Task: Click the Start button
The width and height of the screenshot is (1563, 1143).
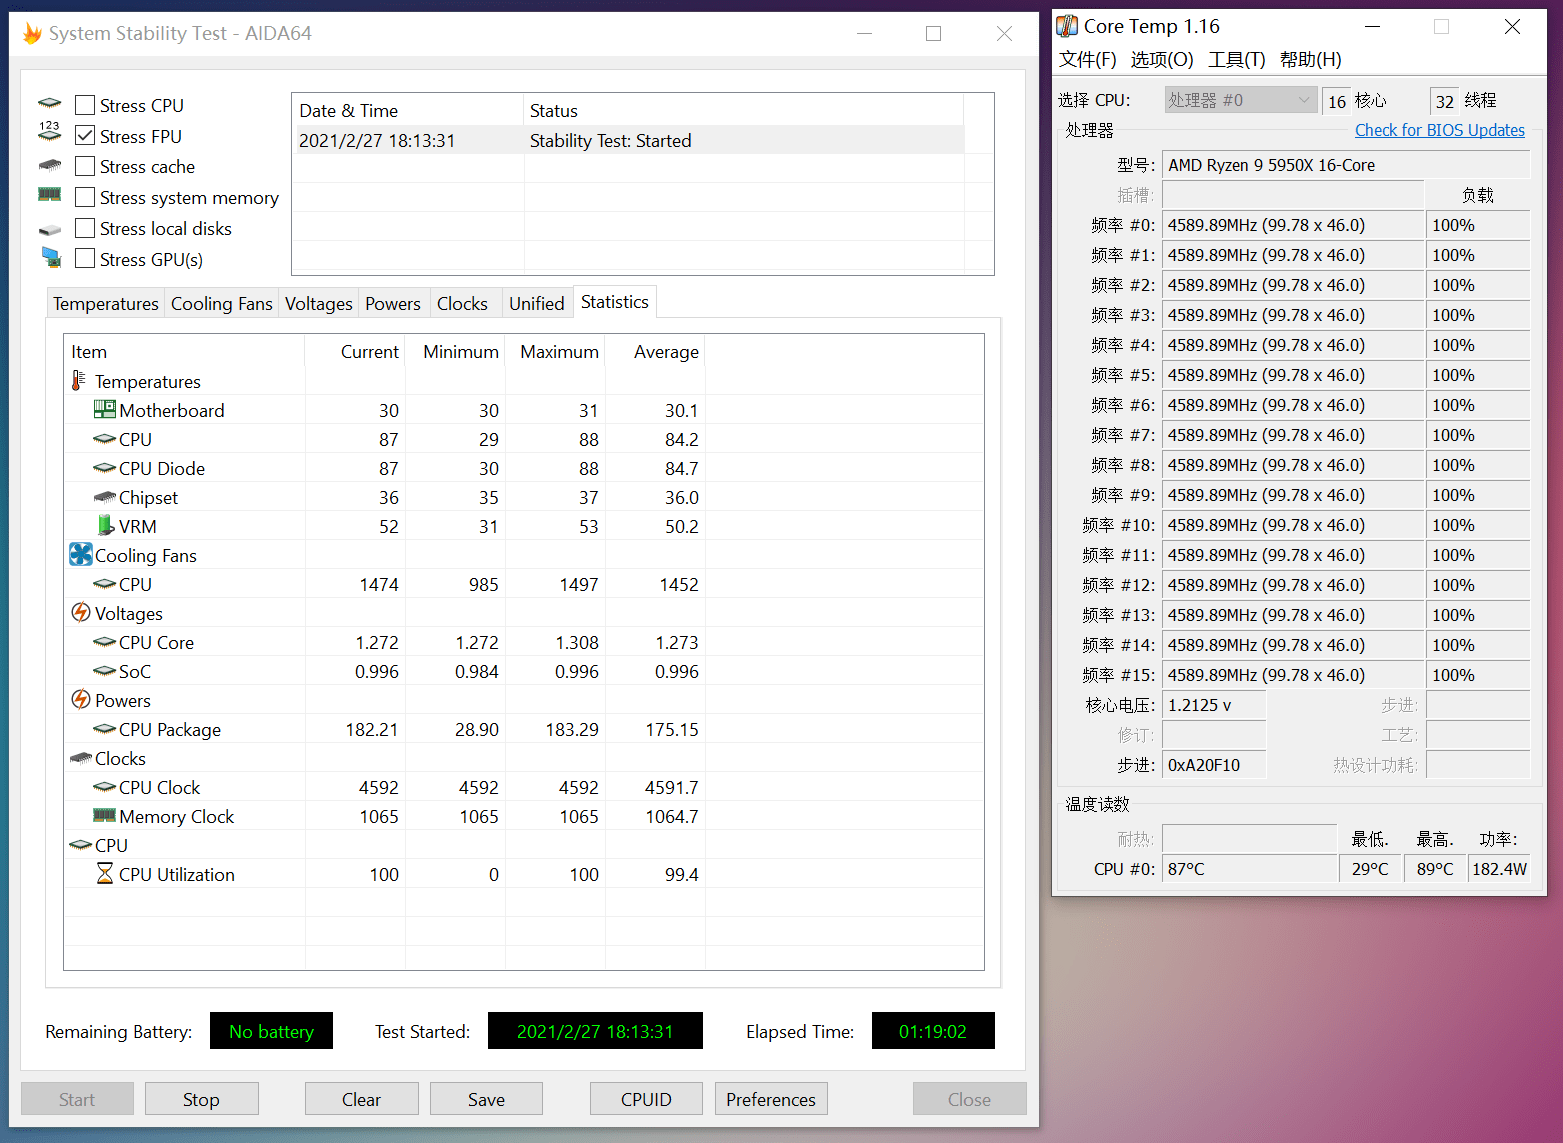Action: [77, 1099]
